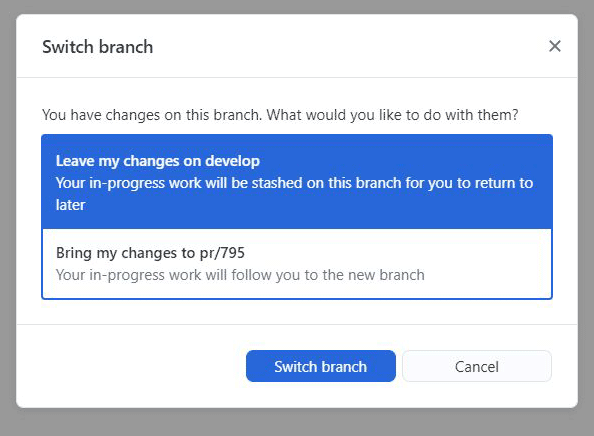Choose Bring my changes to pr/795
The image size is (594, 436).
coord(297,264)
